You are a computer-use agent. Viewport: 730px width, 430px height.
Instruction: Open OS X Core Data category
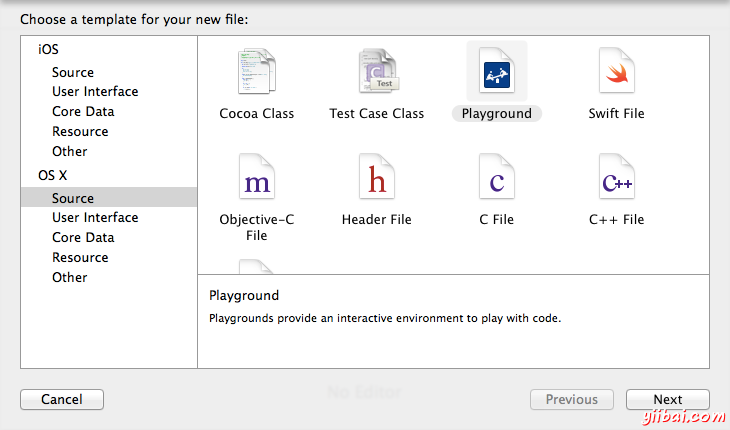point(83,238)
